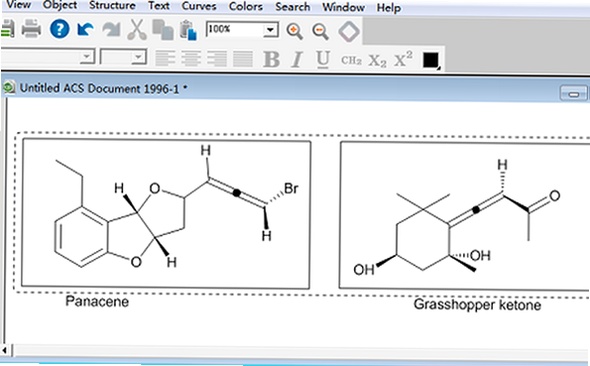Open the Text menu

coord(158,6)
